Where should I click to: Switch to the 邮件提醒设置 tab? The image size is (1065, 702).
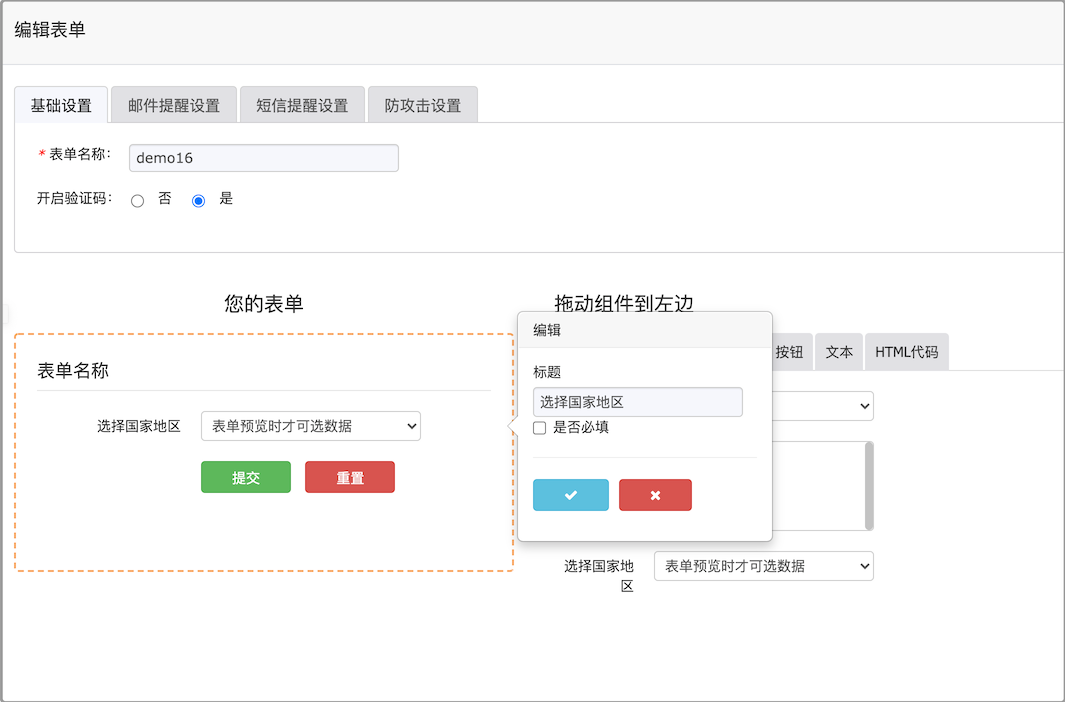173,103
